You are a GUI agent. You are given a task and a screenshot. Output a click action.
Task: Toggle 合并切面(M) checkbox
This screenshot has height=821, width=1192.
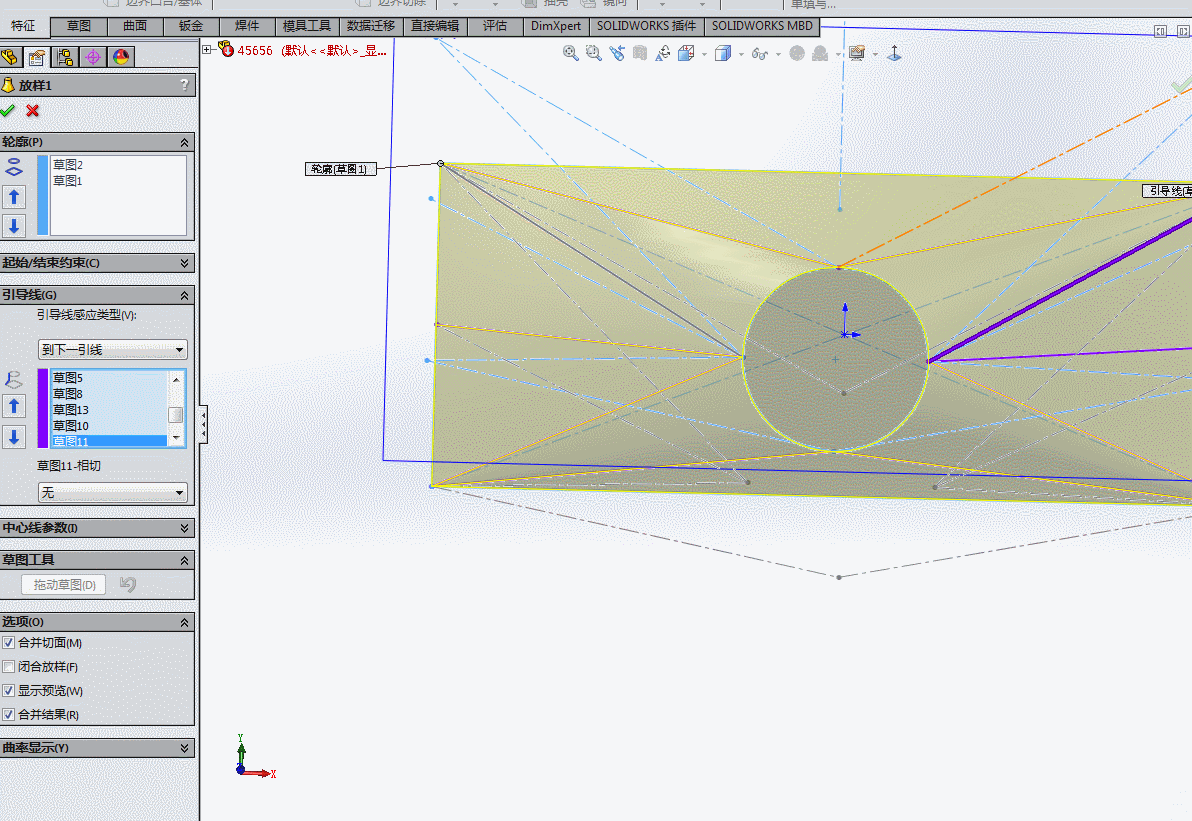point(8,642)
